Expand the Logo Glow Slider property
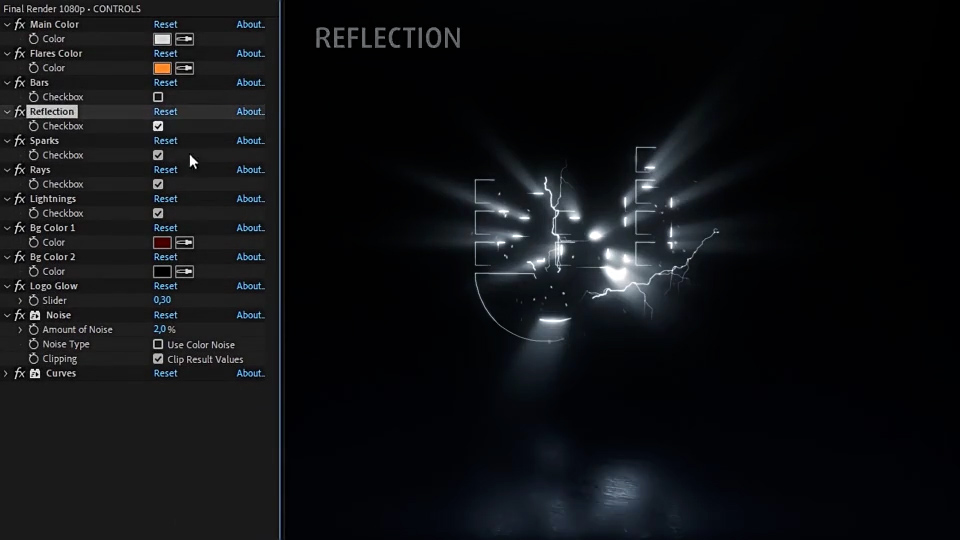Viewport: 960px width, 540px height. pyautogui.click(x=20, y=300)
